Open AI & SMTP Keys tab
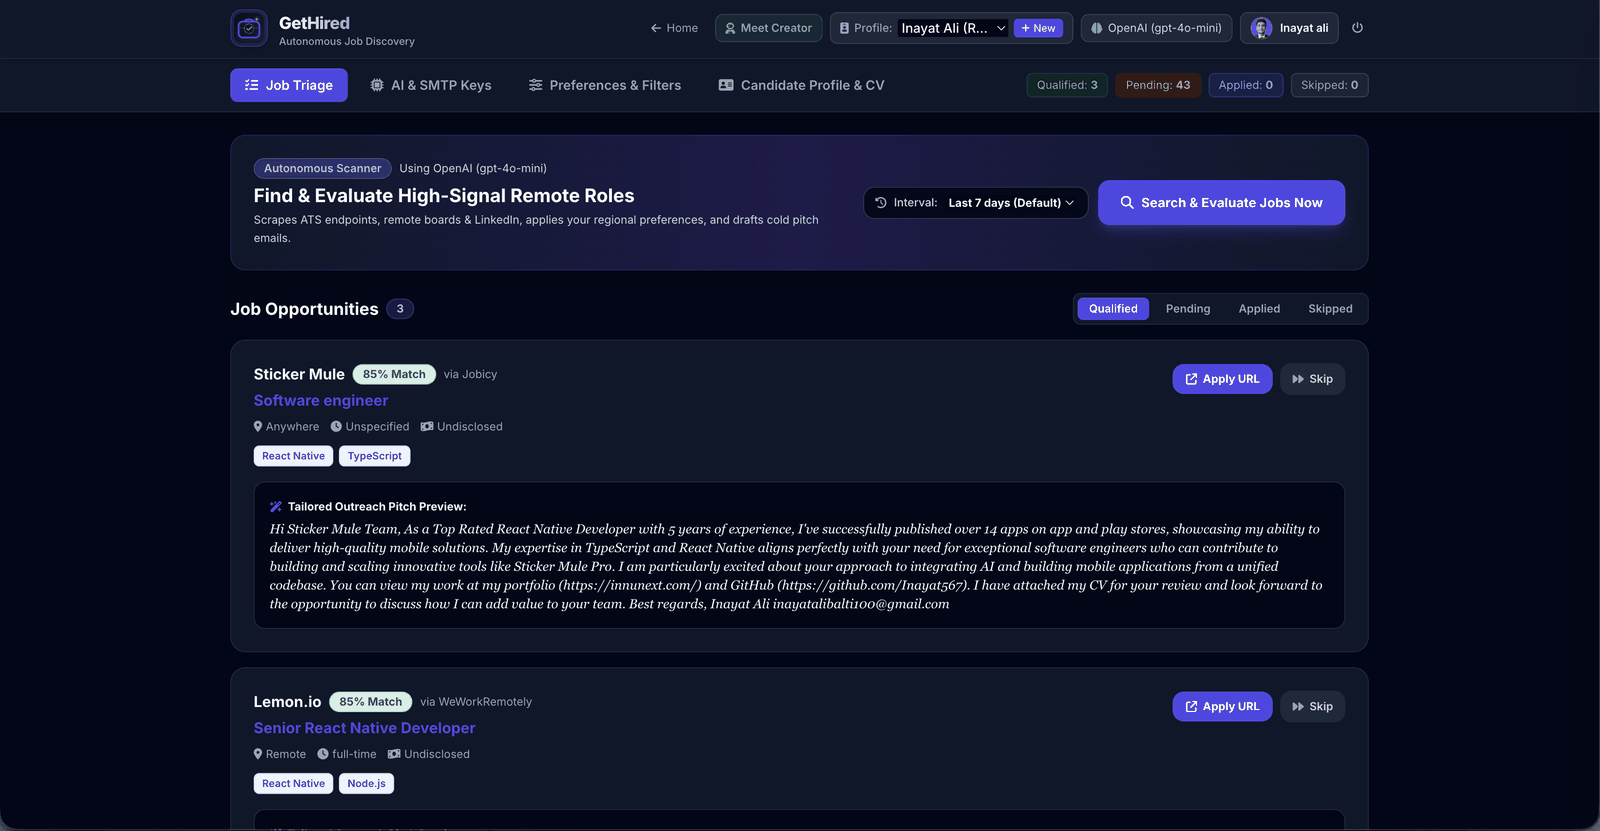Viewport: 1600px width, 831px height. click(431, 85)
